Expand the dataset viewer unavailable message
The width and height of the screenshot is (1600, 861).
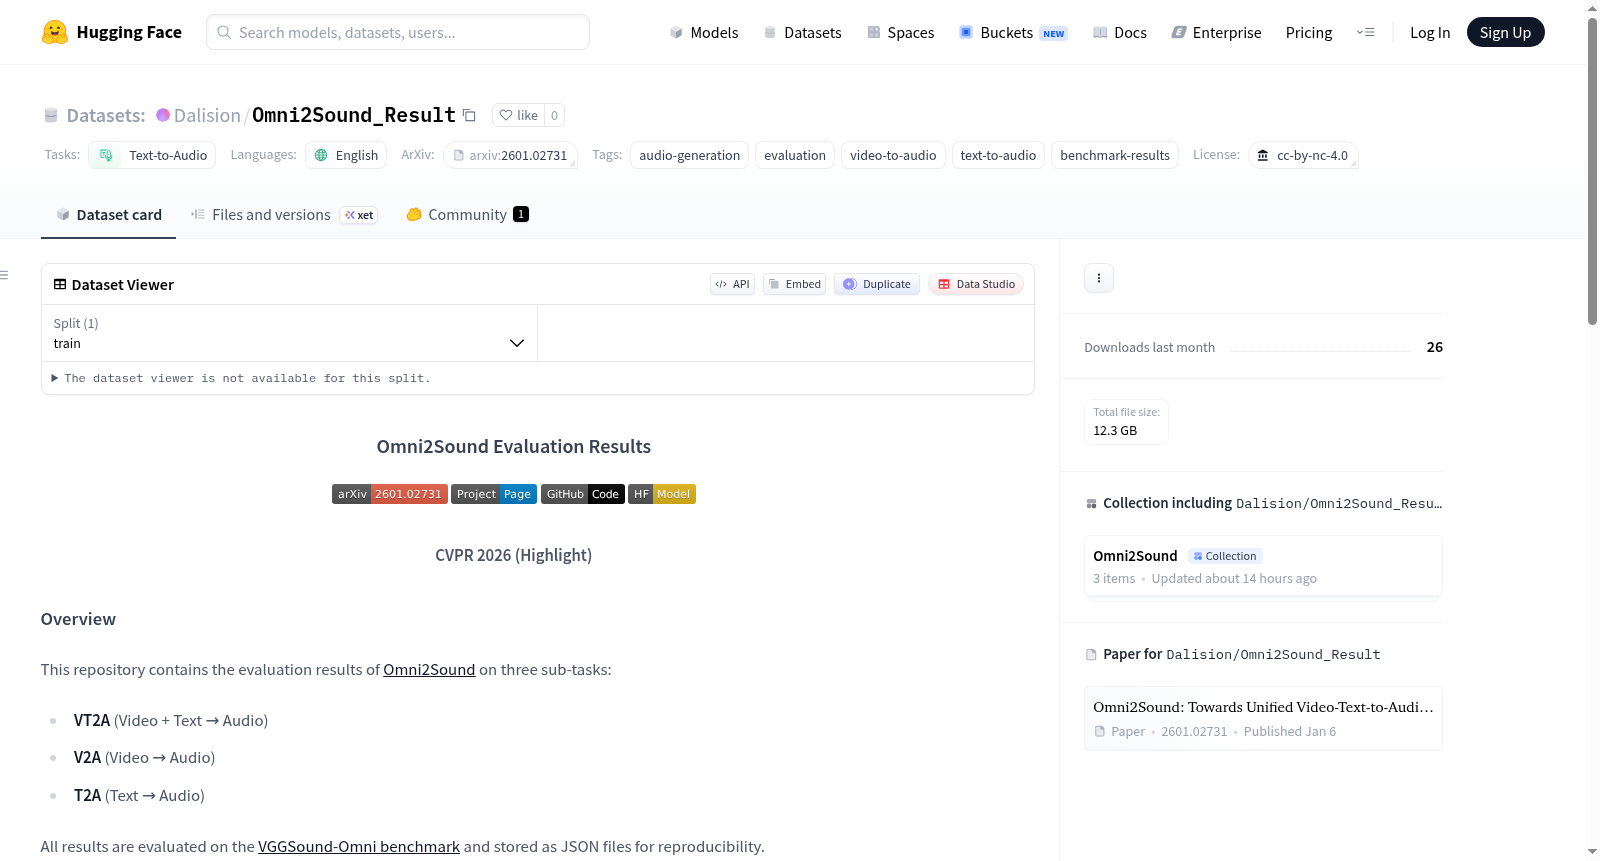(x=241, y=378)
